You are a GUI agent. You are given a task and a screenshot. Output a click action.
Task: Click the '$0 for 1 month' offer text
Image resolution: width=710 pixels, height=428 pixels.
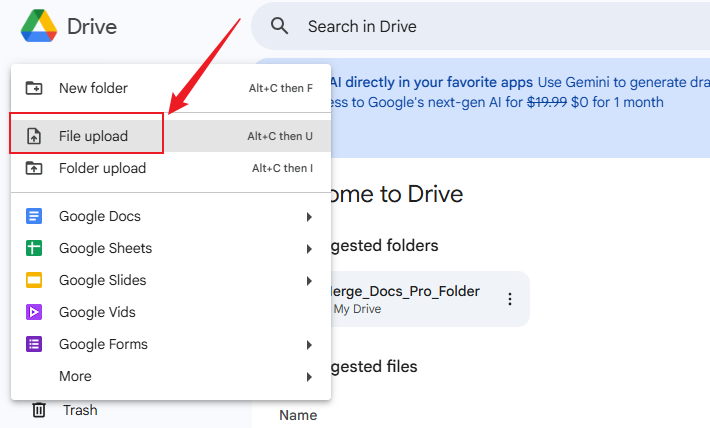(x=617, y=102)
